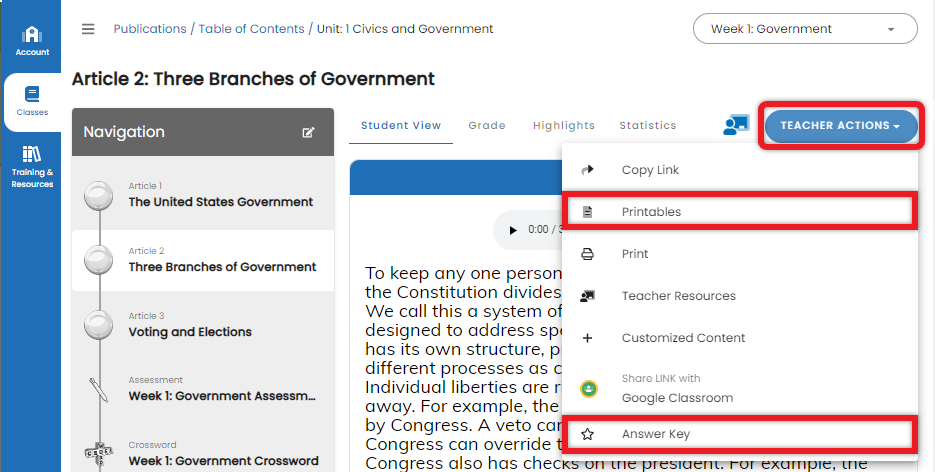Collapse the Teacher Actions dropdown
The width and height of the screenshot is (935, 472).
840,126
